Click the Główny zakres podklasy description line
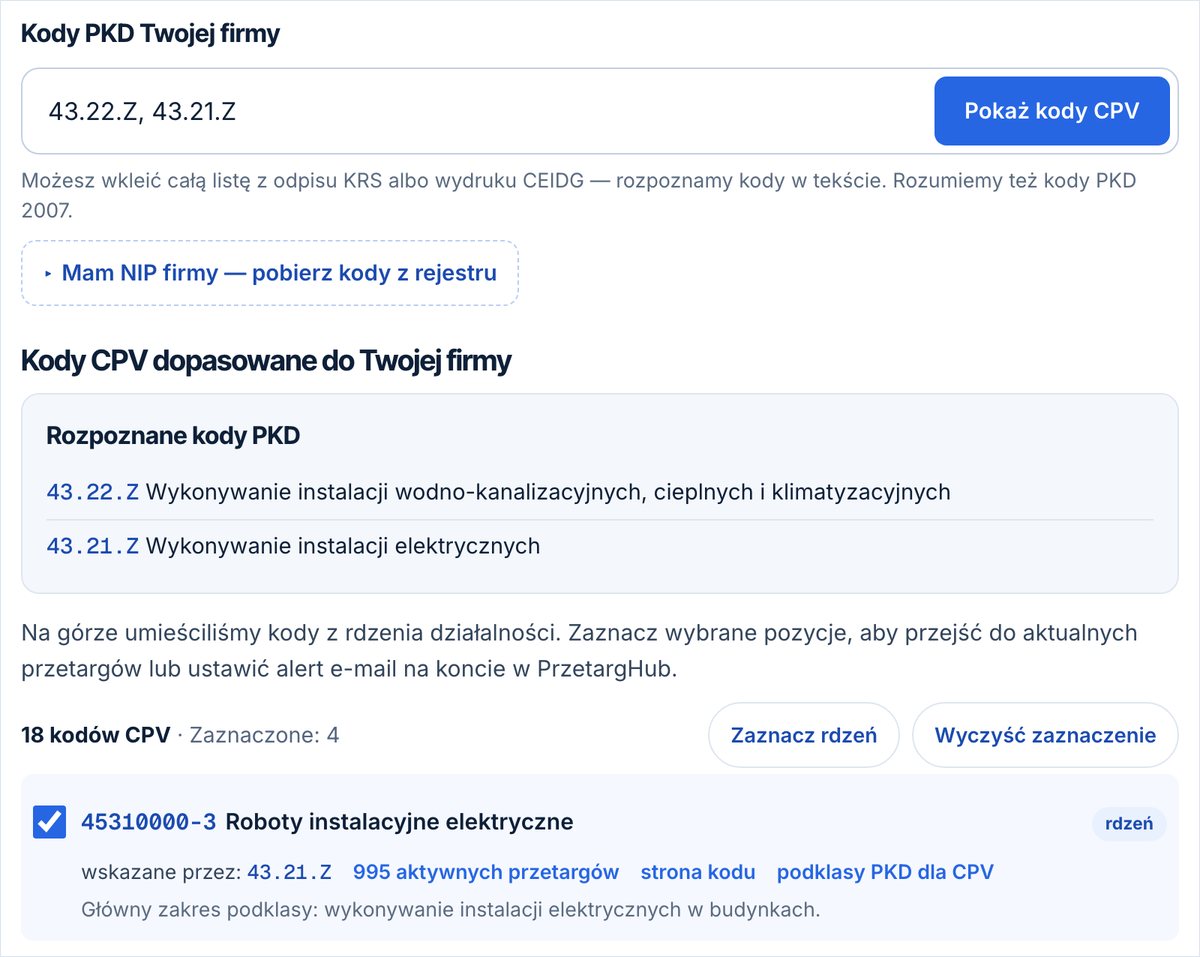This screenshot has height=957, width=1200. (x=451, y=910)
